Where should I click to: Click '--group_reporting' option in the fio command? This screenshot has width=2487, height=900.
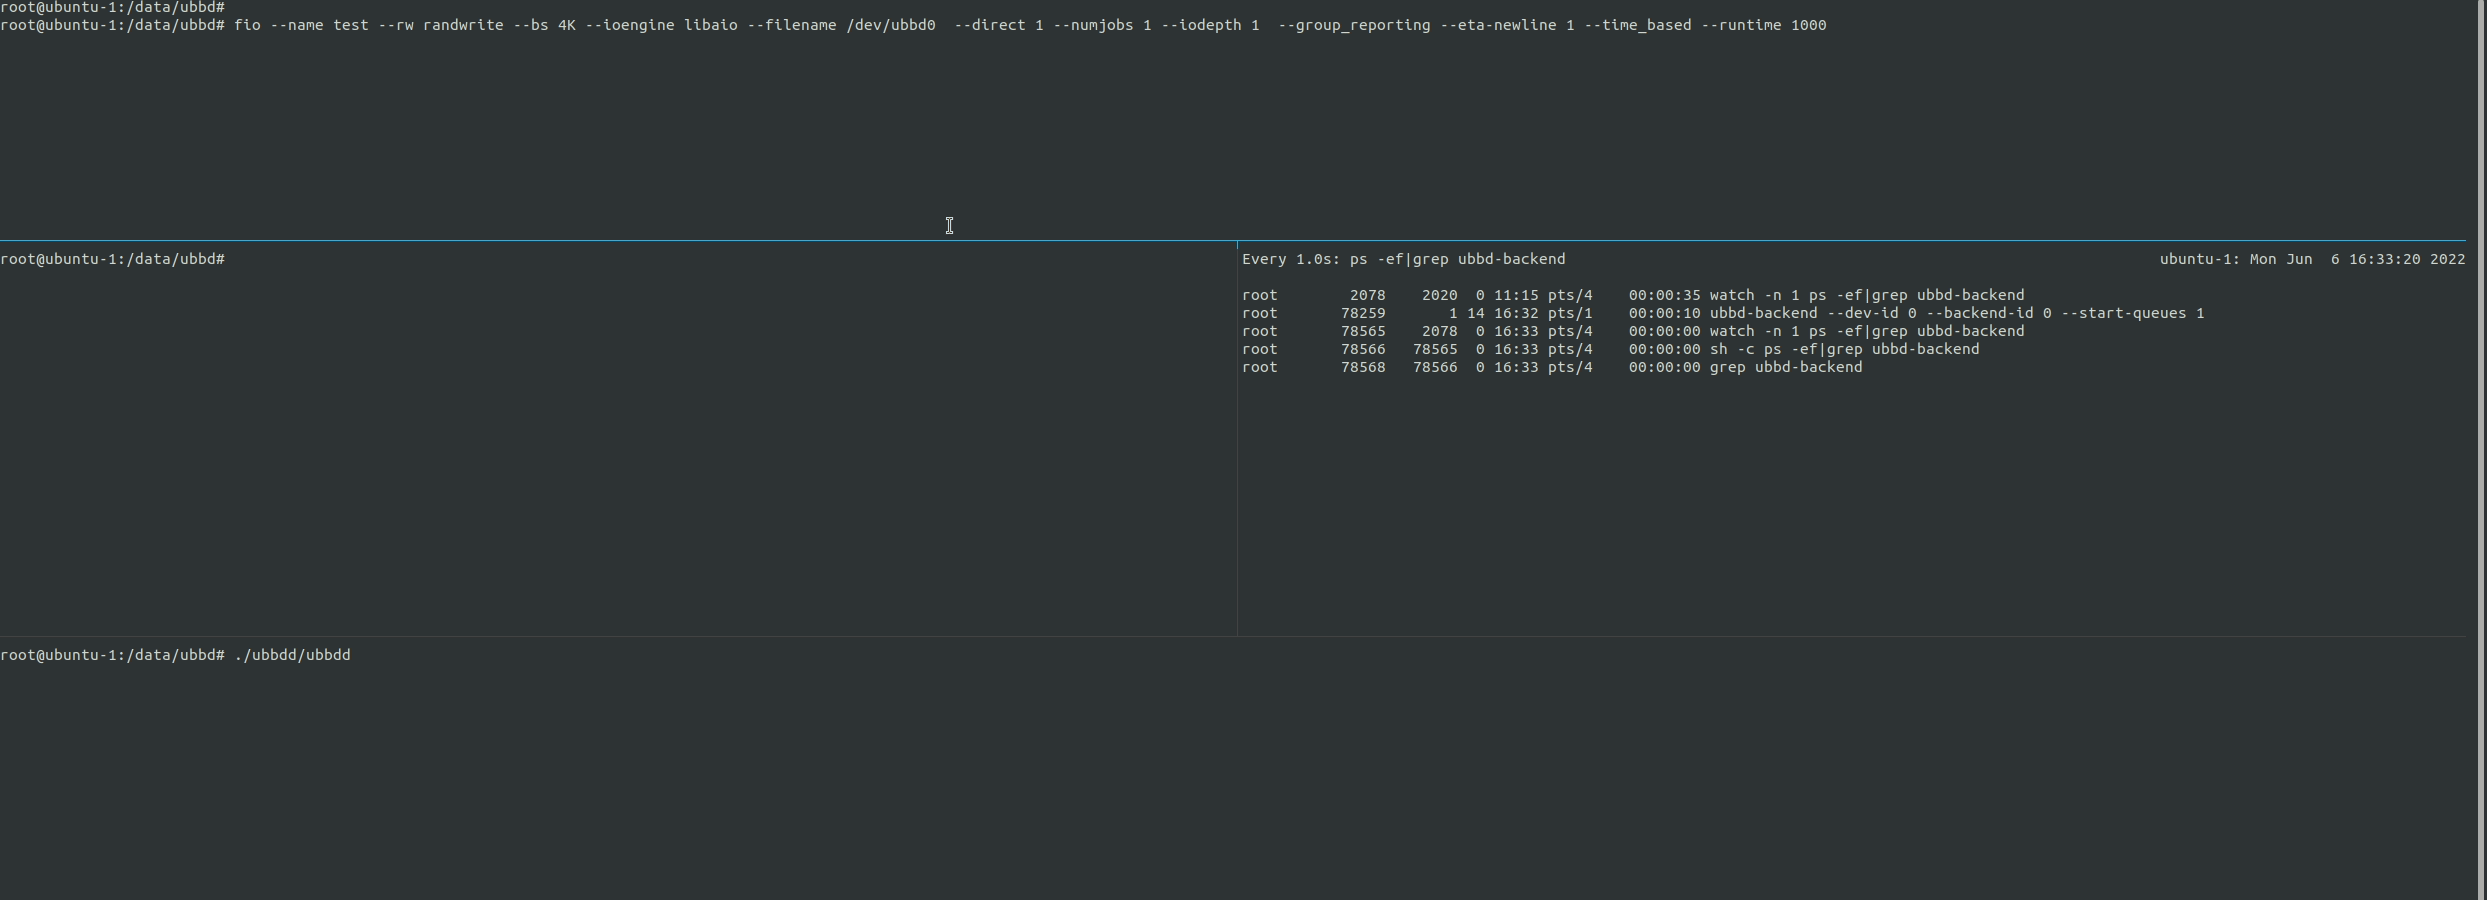[x=1354, y=25]
